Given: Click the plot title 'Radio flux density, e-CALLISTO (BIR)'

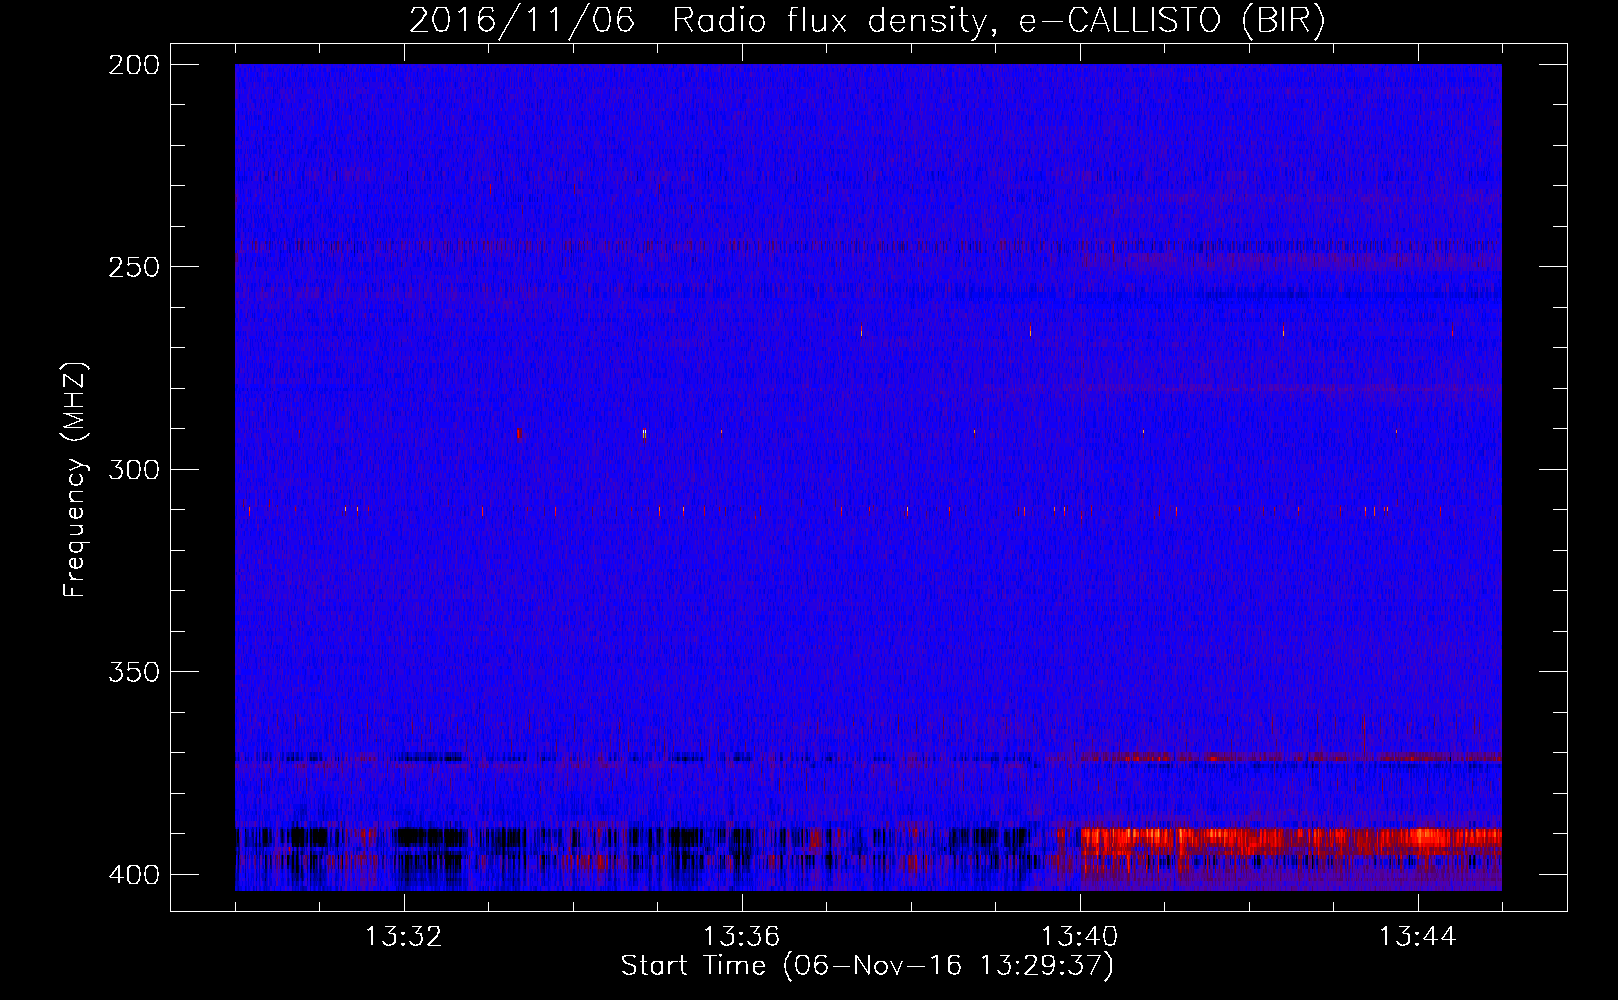Looking at the screenshot, I should [998, 21].
